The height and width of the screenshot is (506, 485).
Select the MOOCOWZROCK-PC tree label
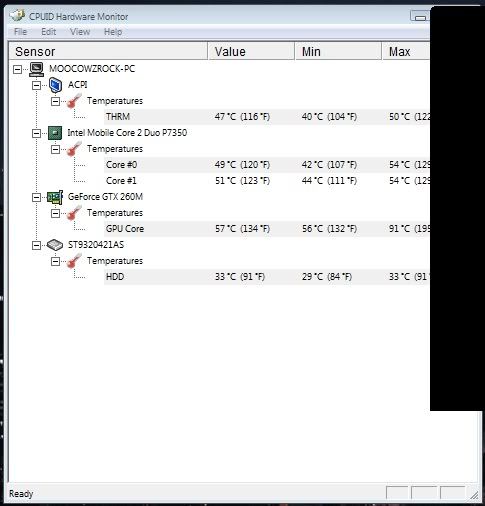coord(92,69)
